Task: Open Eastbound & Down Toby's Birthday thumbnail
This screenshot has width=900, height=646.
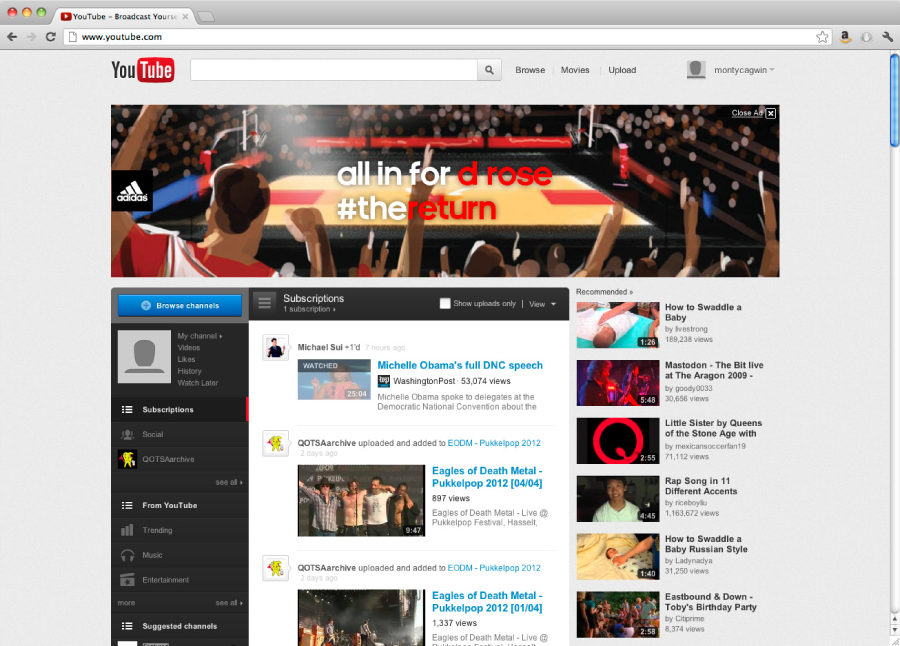Action: [618, 614]
